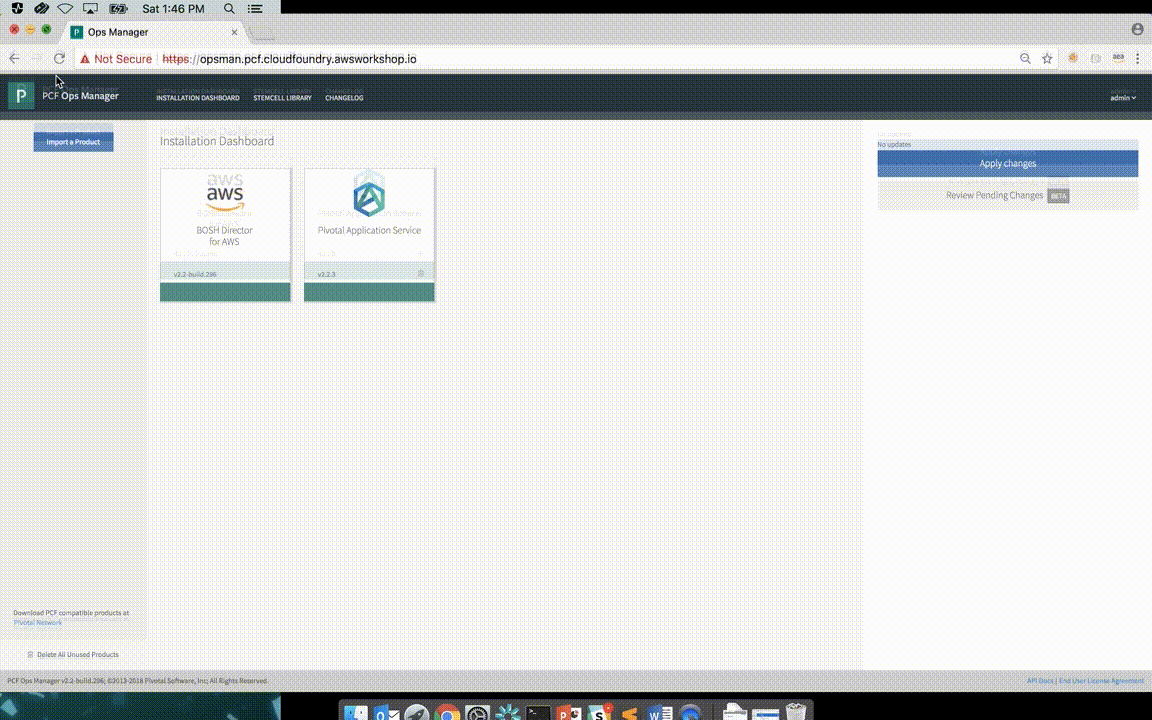
Task: Open Microsoft Word from the dock
Action: 660,713
